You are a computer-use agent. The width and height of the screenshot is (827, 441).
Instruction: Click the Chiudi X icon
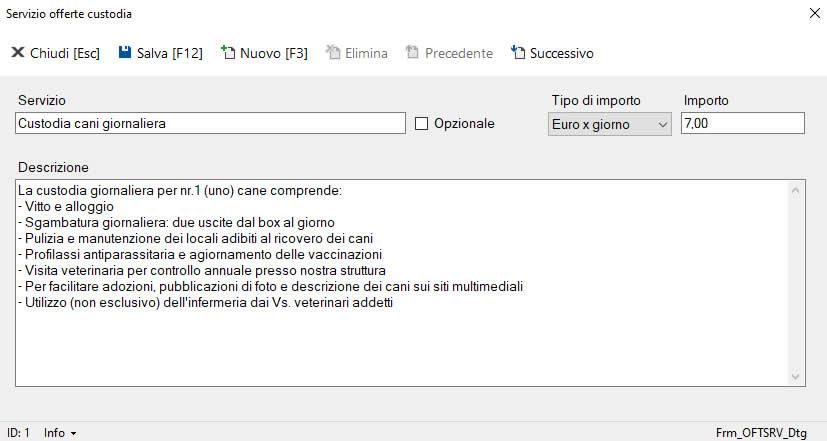(18, 53)
